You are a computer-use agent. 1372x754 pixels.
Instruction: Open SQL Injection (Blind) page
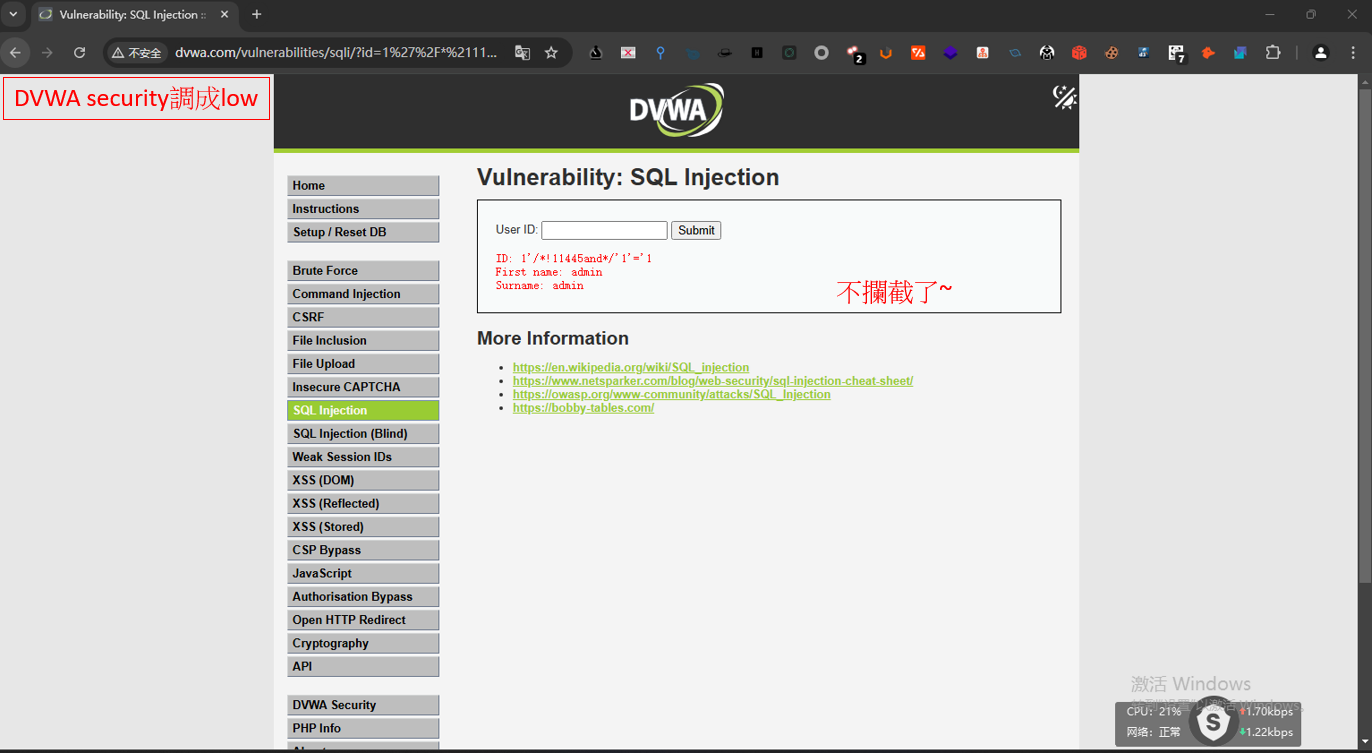(x=363, y=434)
